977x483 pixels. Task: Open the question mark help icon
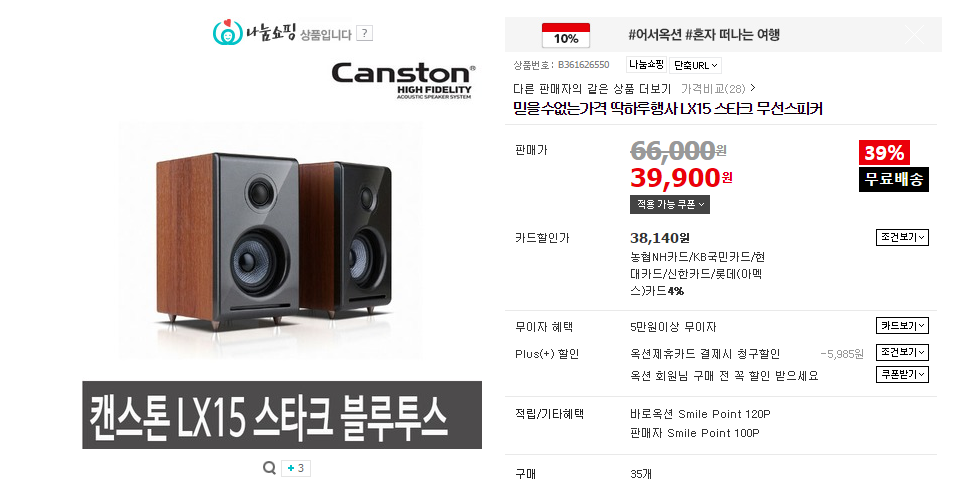[365, 34]
